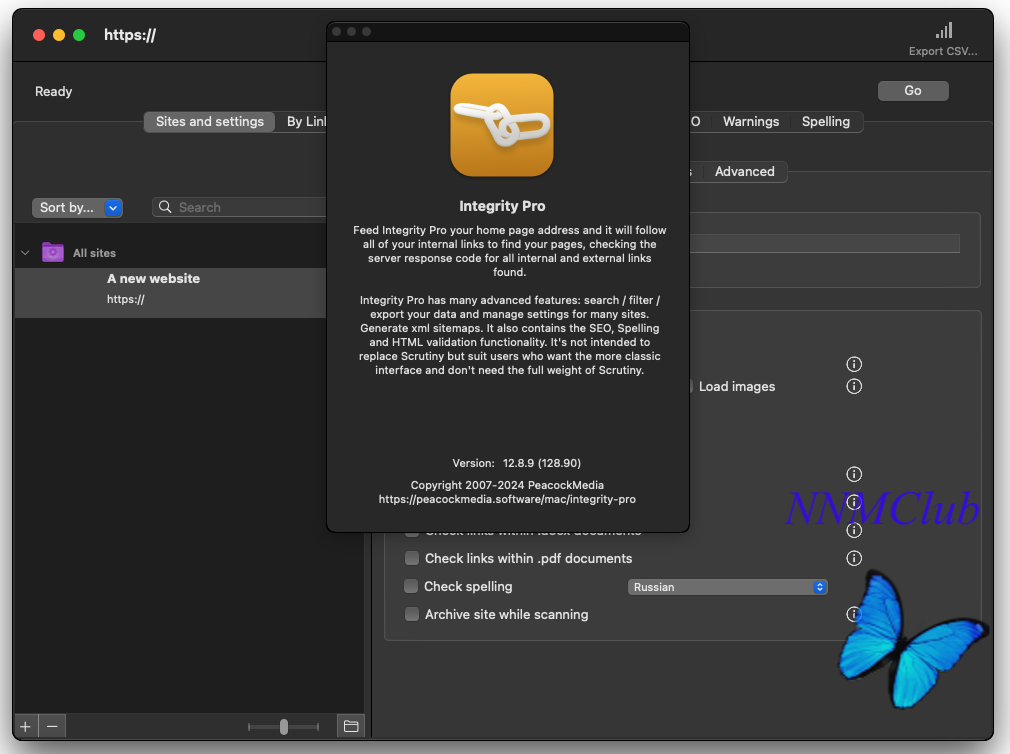Viewport: 1010px width, 754px height.
Task: Enable the Check spelling checkbox
Action: point(411,587)
